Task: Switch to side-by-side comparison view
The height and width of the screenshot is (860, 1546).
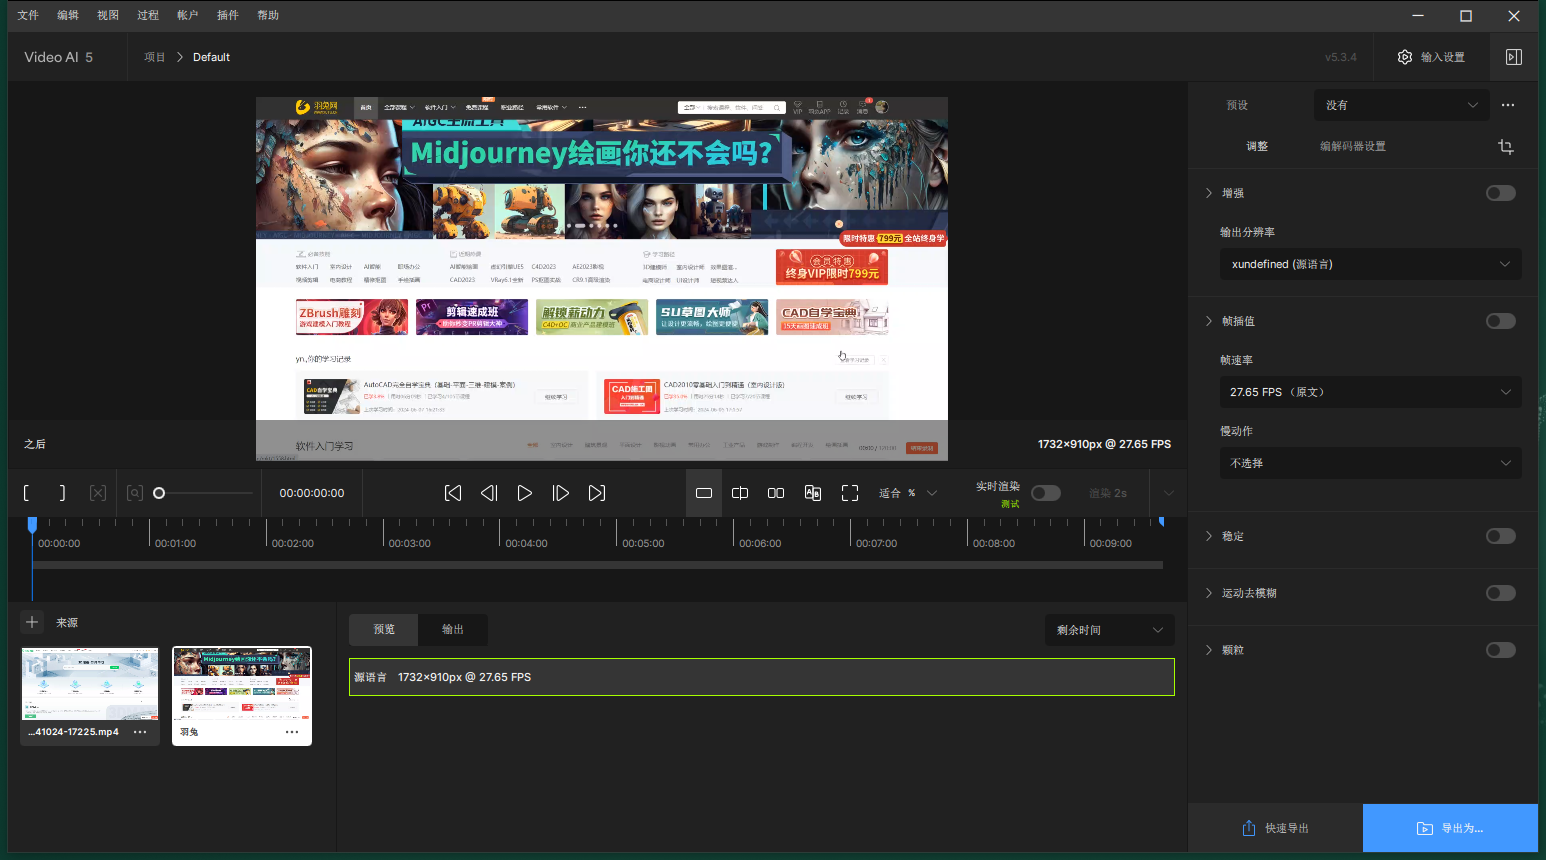Action: tap(776, 493)
